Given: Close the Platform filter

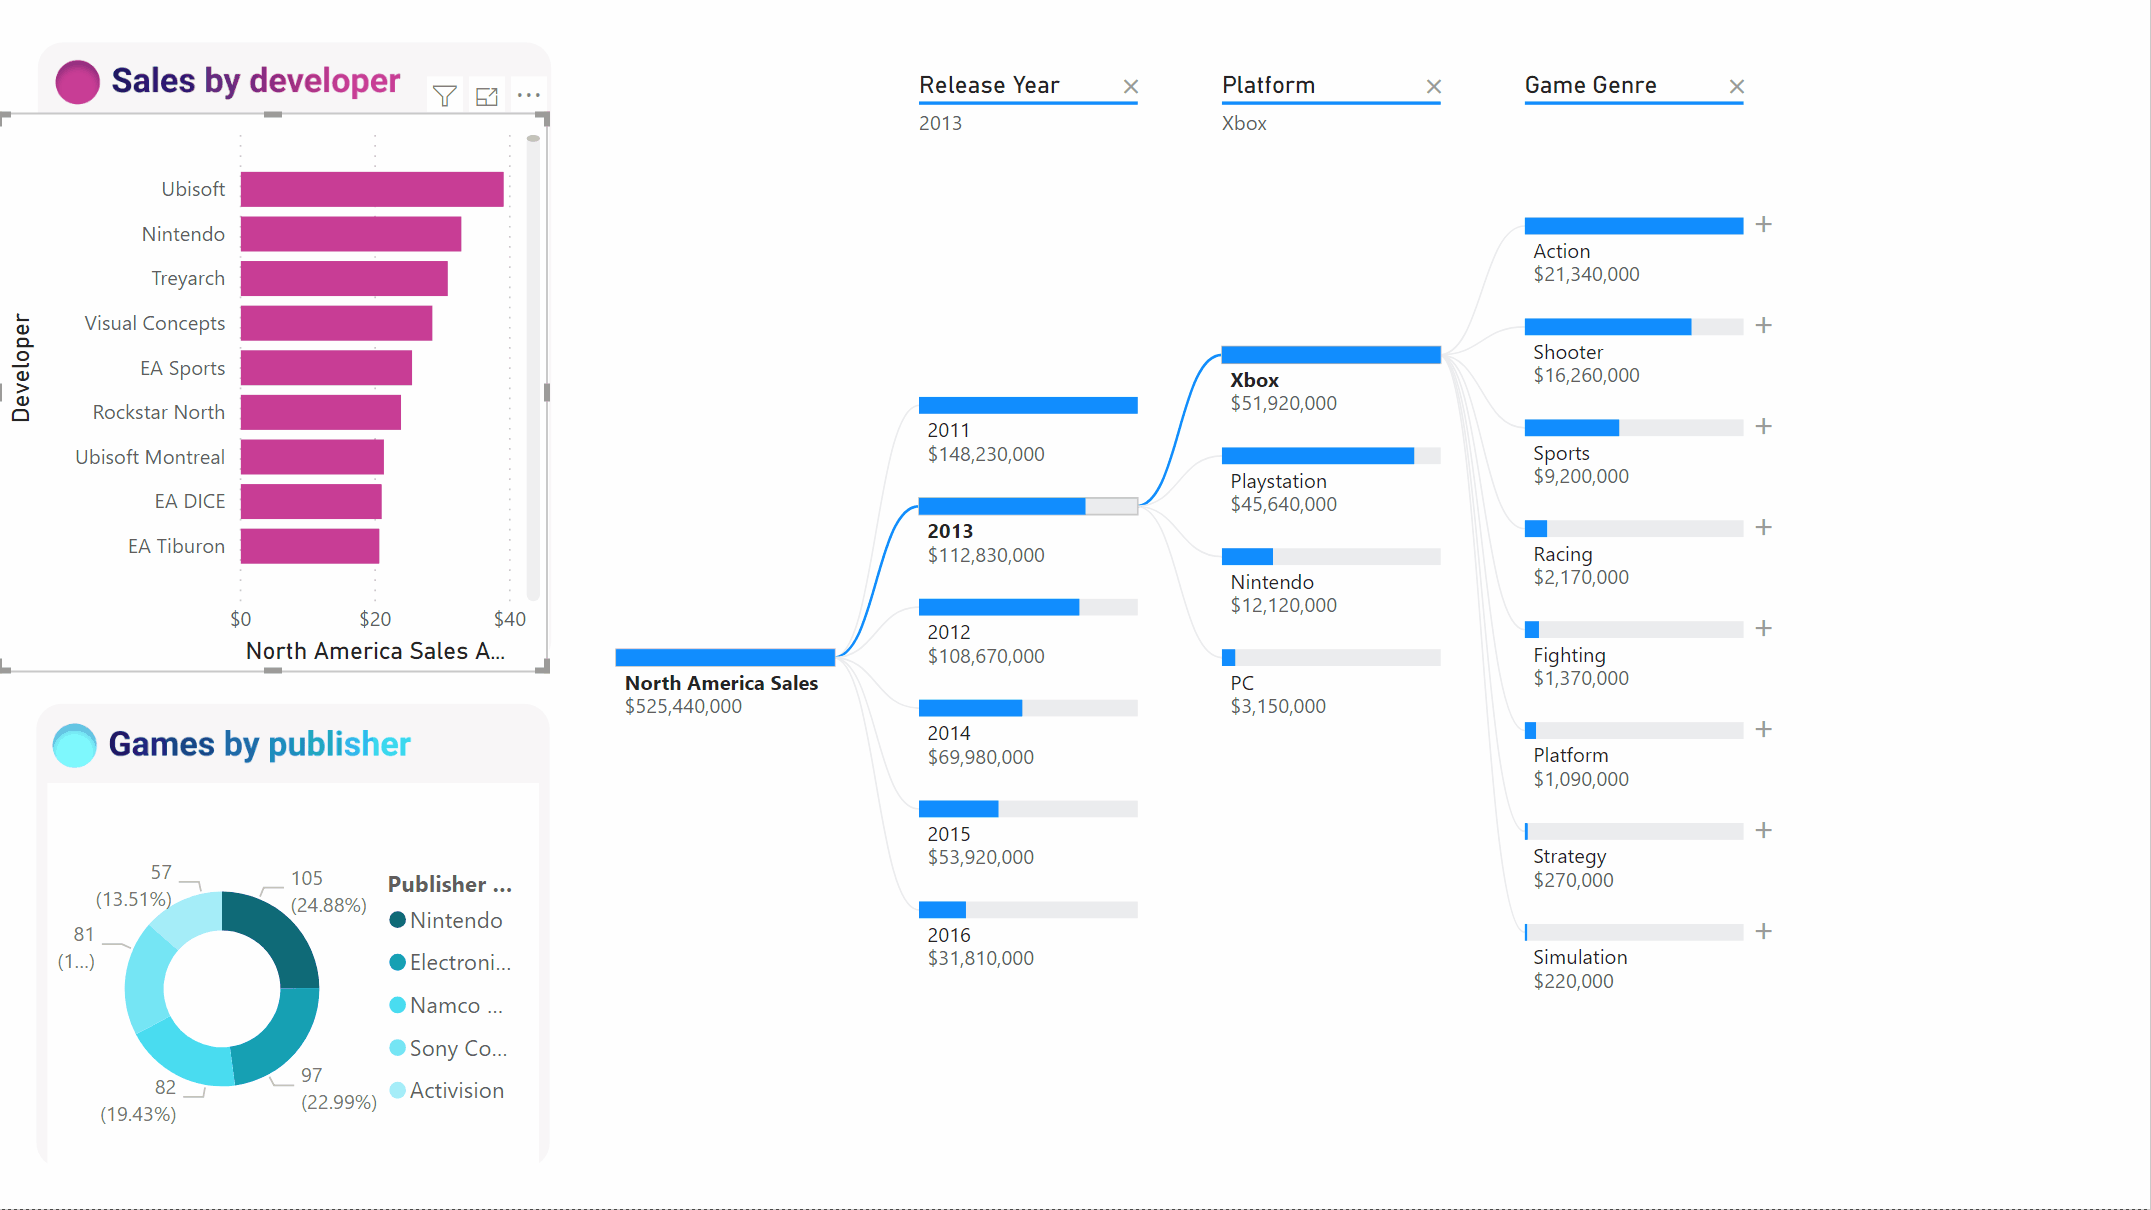Looking at the screenshot, I should click(1433, 84).
